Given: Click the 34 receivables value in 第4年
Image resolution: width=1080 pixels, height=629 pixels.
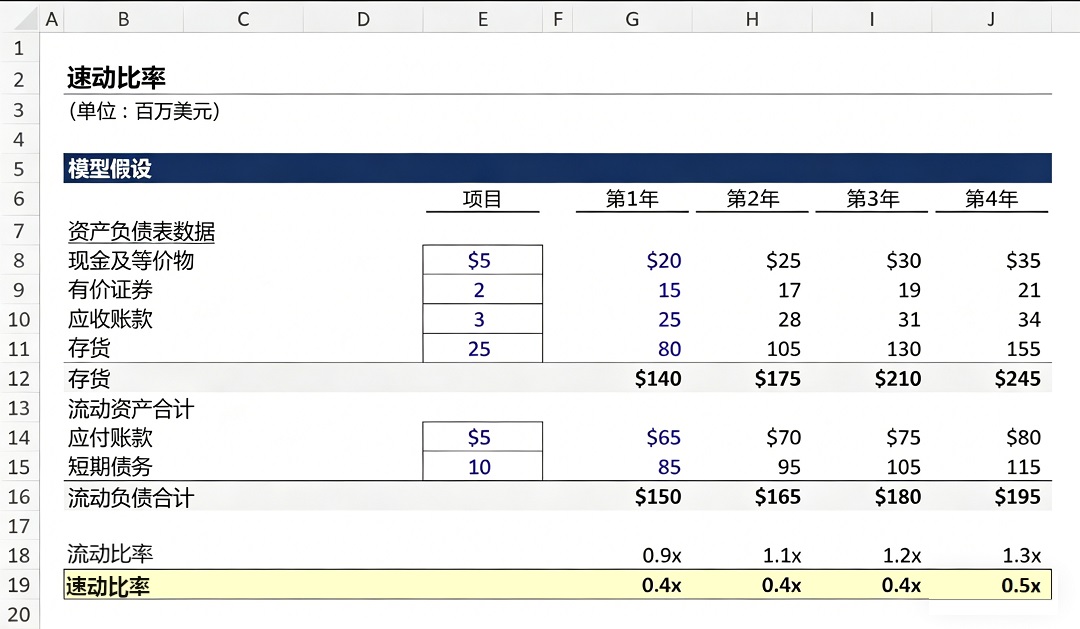Looking at the screenshot, I should coord(1029,320).
